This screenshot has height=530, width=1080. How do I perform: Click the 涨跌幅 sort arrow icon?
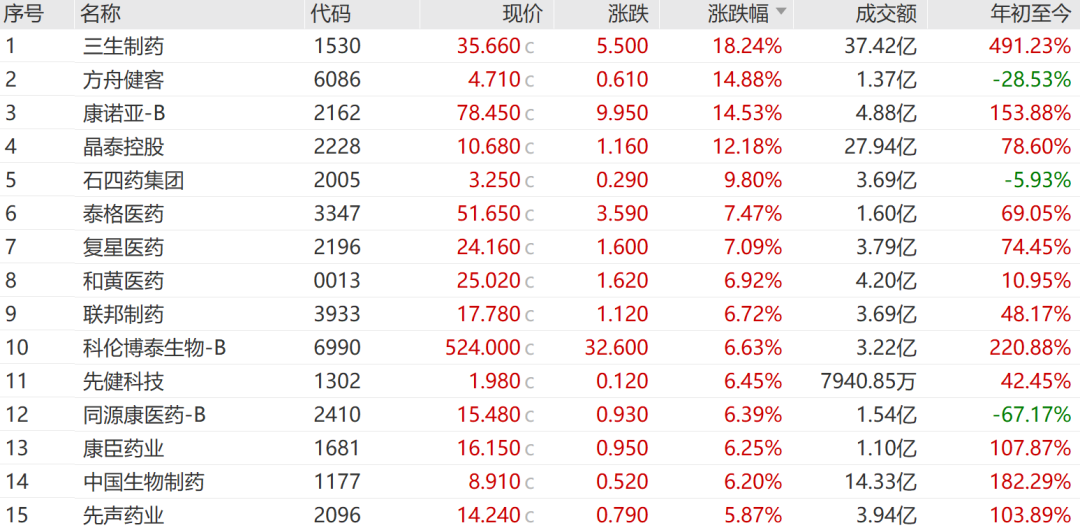click(x=780, y=12)
